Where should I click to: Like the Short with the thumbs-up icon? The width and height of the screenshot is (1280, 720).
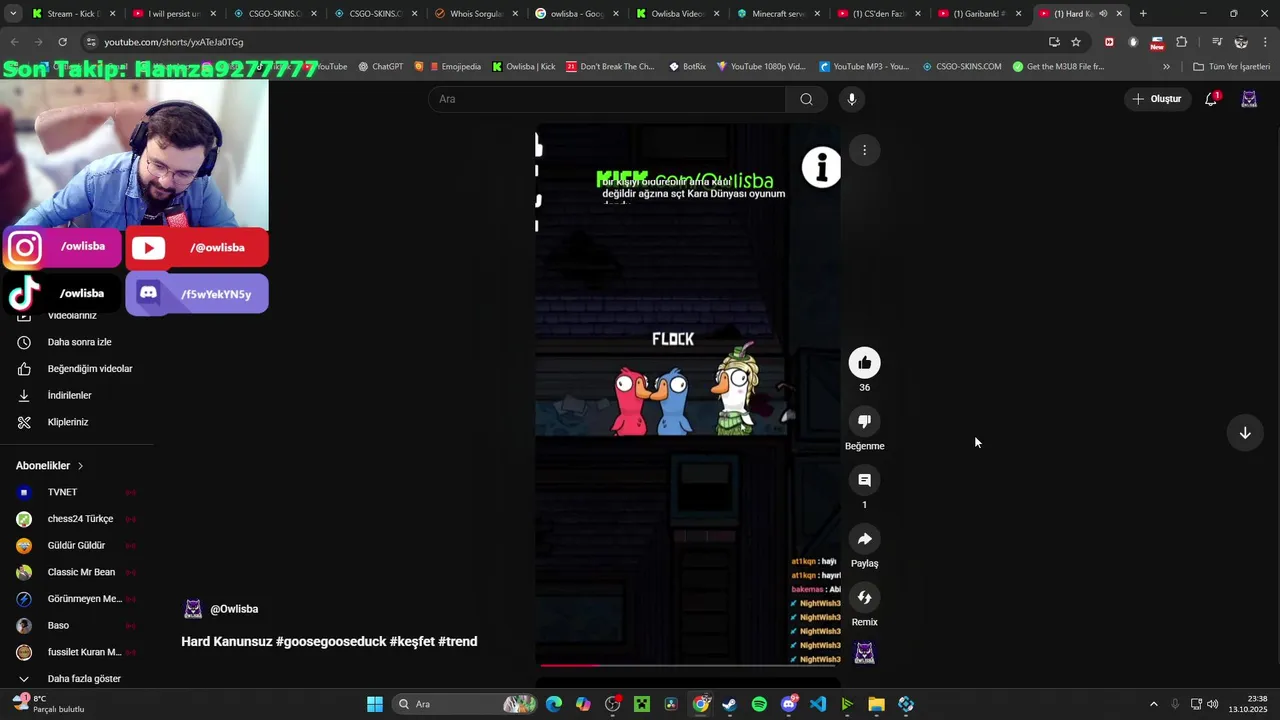(864, 363)
